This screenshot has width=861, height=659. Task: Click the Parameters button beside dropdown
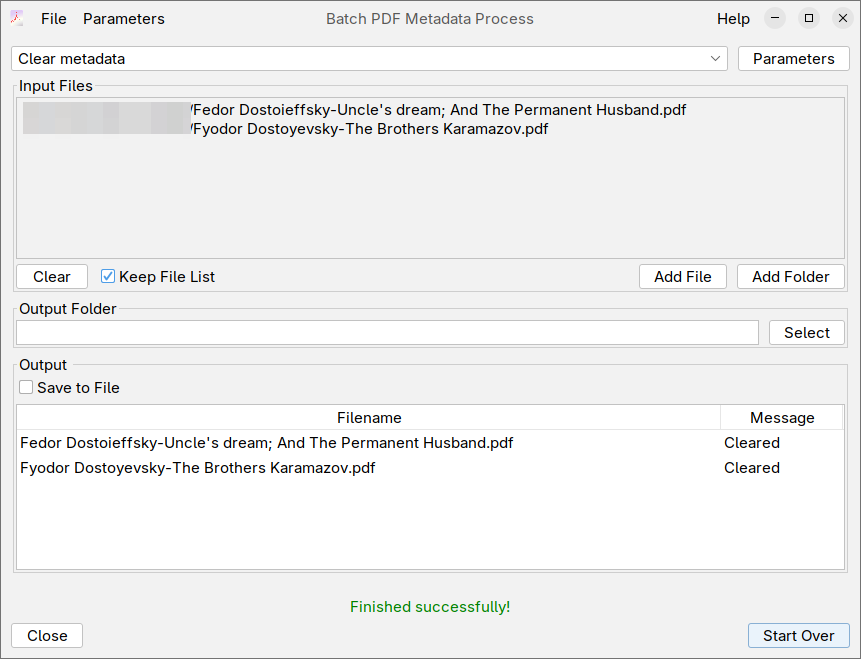[793, 59]
